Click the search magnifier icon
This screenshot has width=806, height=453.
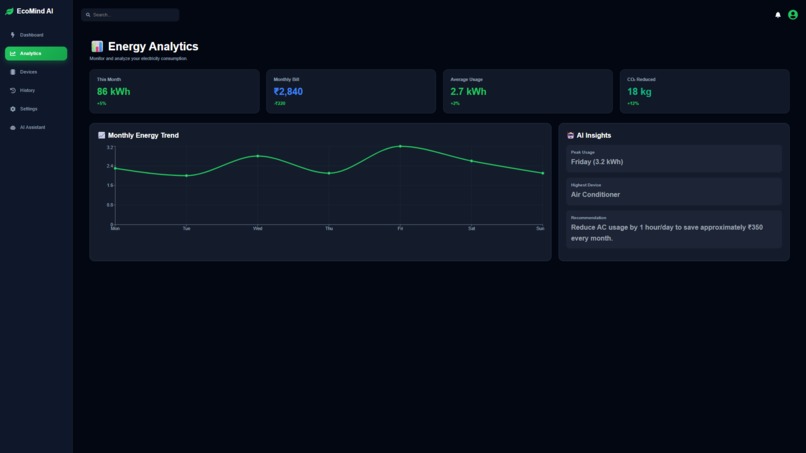(88, 15)
